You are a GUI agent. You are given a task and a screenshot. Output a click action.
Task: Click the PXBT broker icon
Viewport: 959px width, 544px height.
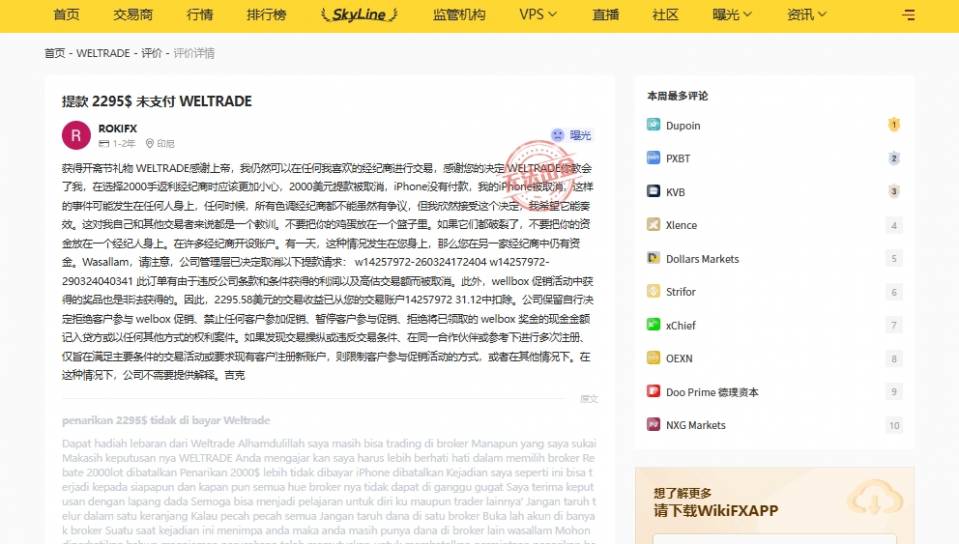pyautogui.click(x=653, y=158)
